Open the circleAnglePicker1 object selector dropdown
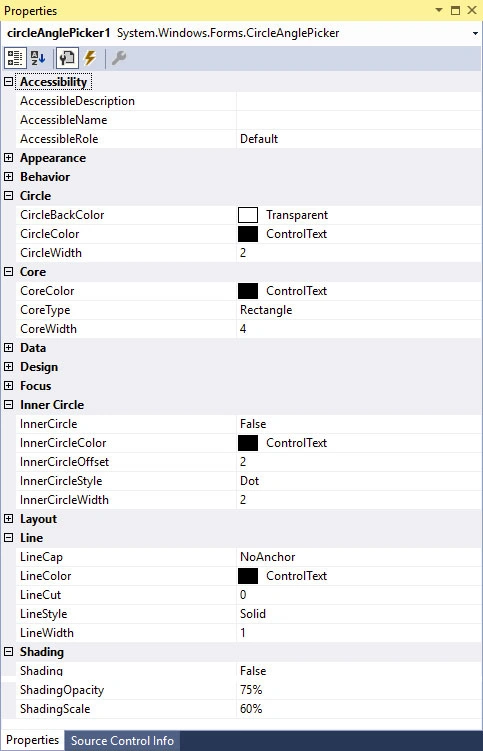This screenshot has height=751, width=483. point(475,34)
